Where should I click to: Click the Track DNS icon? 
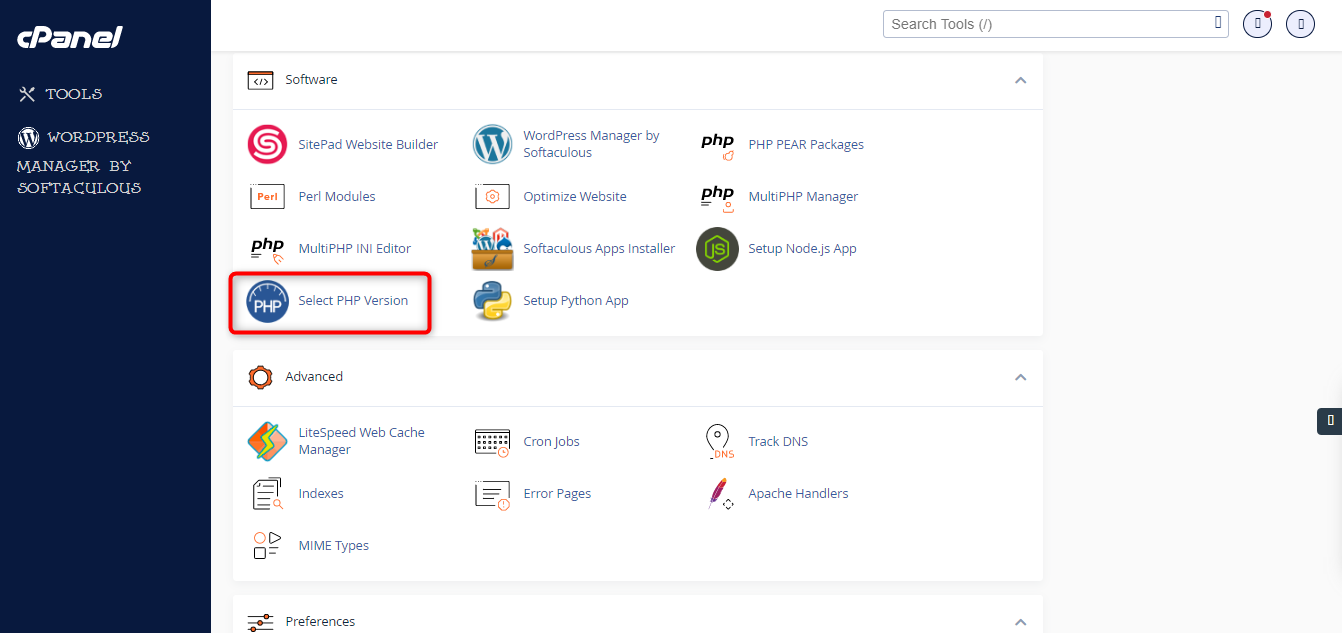pos(719,442)
